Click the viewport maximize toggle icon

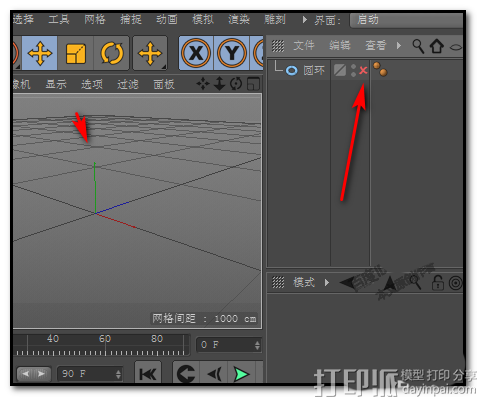(x=253, y=84)
